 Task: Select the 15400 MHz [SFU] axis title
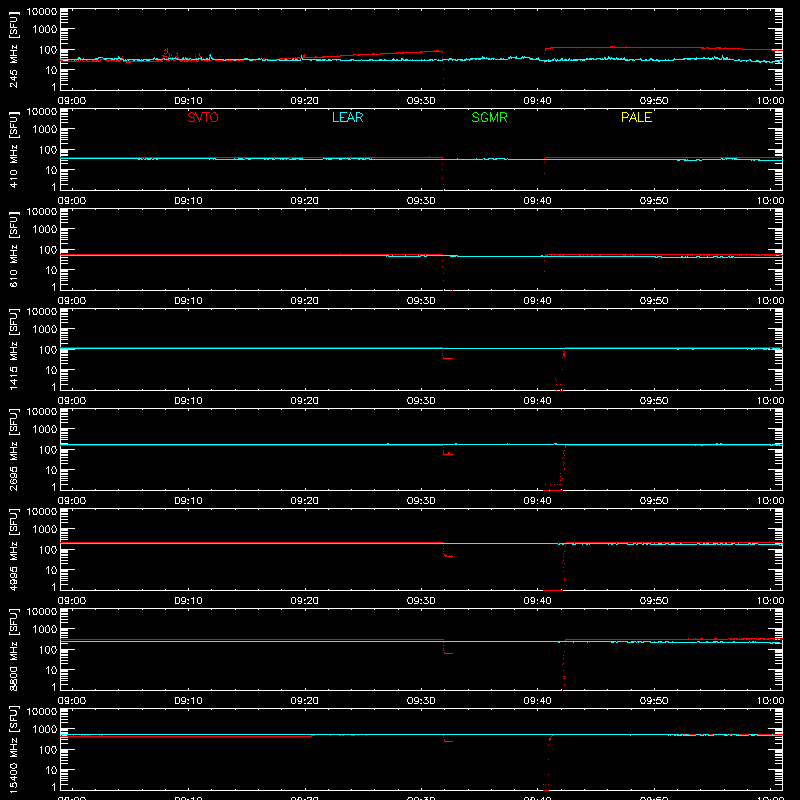[x=13, y=749]
